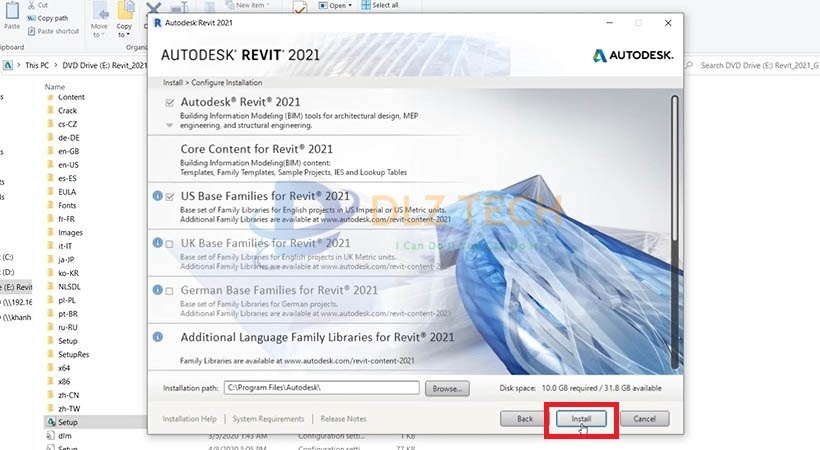The image size is (820, 450).
Task: Go Back in the Revit installer
Action: 525,419
